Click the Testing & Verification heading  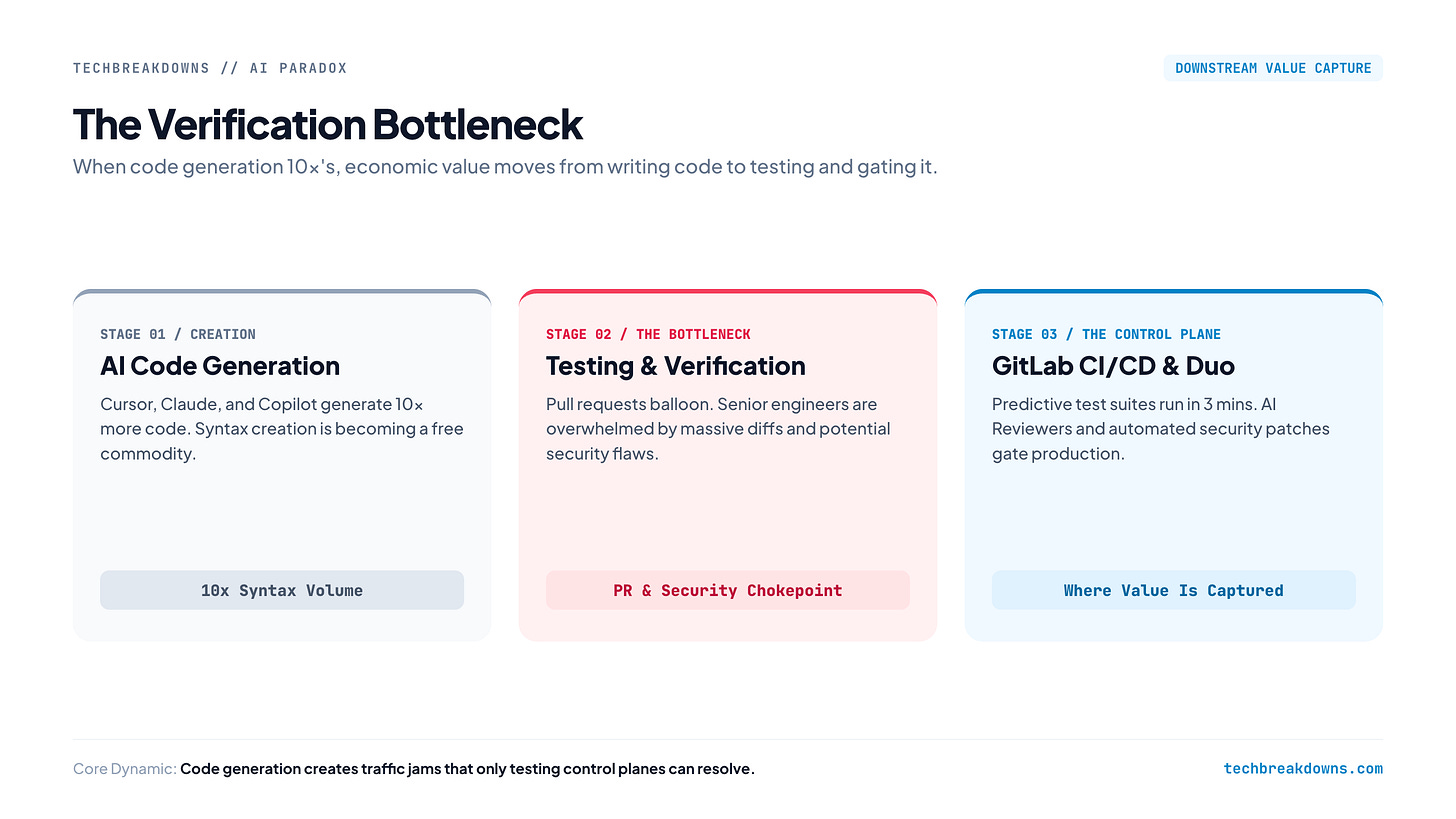676,366
